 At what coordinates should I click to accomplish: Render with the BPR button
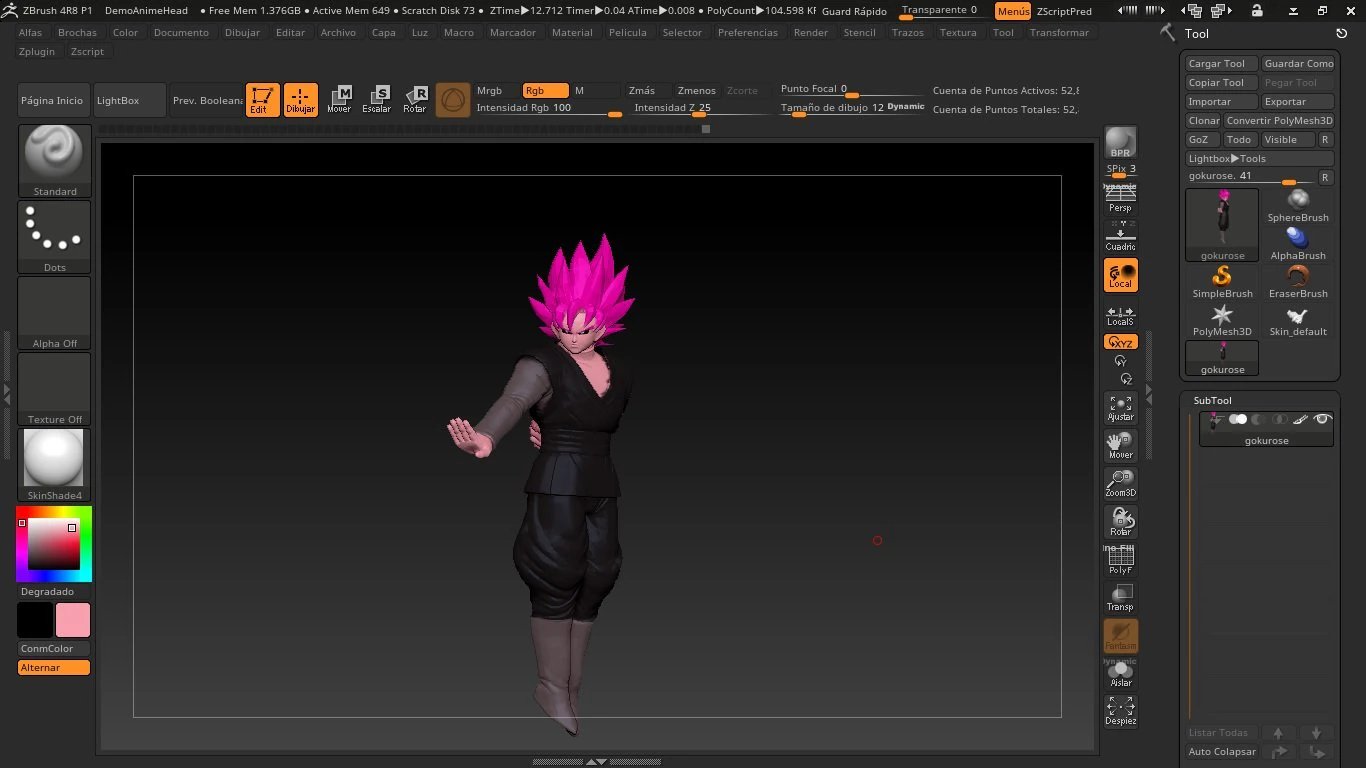pyautogui.click(x=1120, y=142)
